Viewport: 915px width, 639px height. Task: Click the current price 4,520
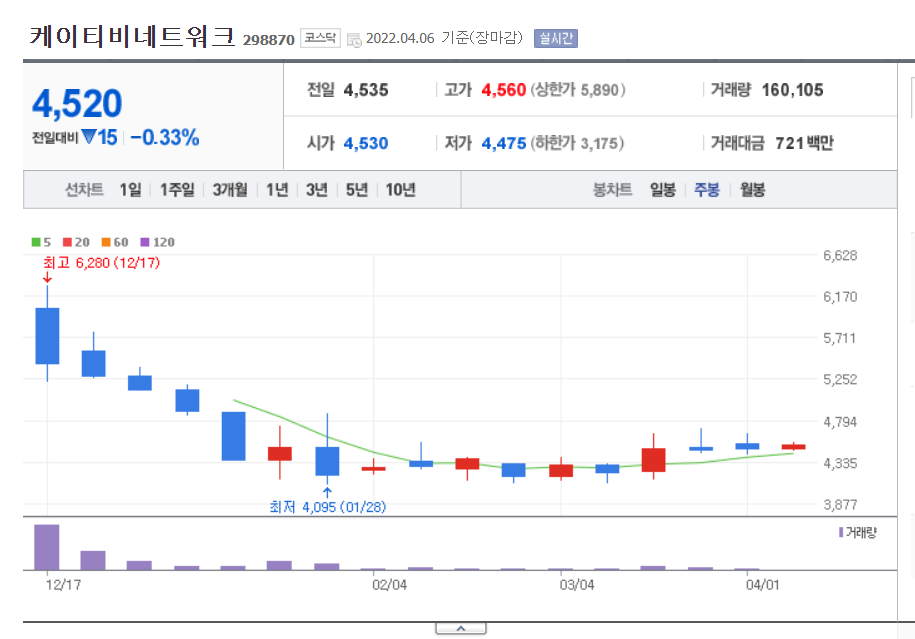click(77, 103)
